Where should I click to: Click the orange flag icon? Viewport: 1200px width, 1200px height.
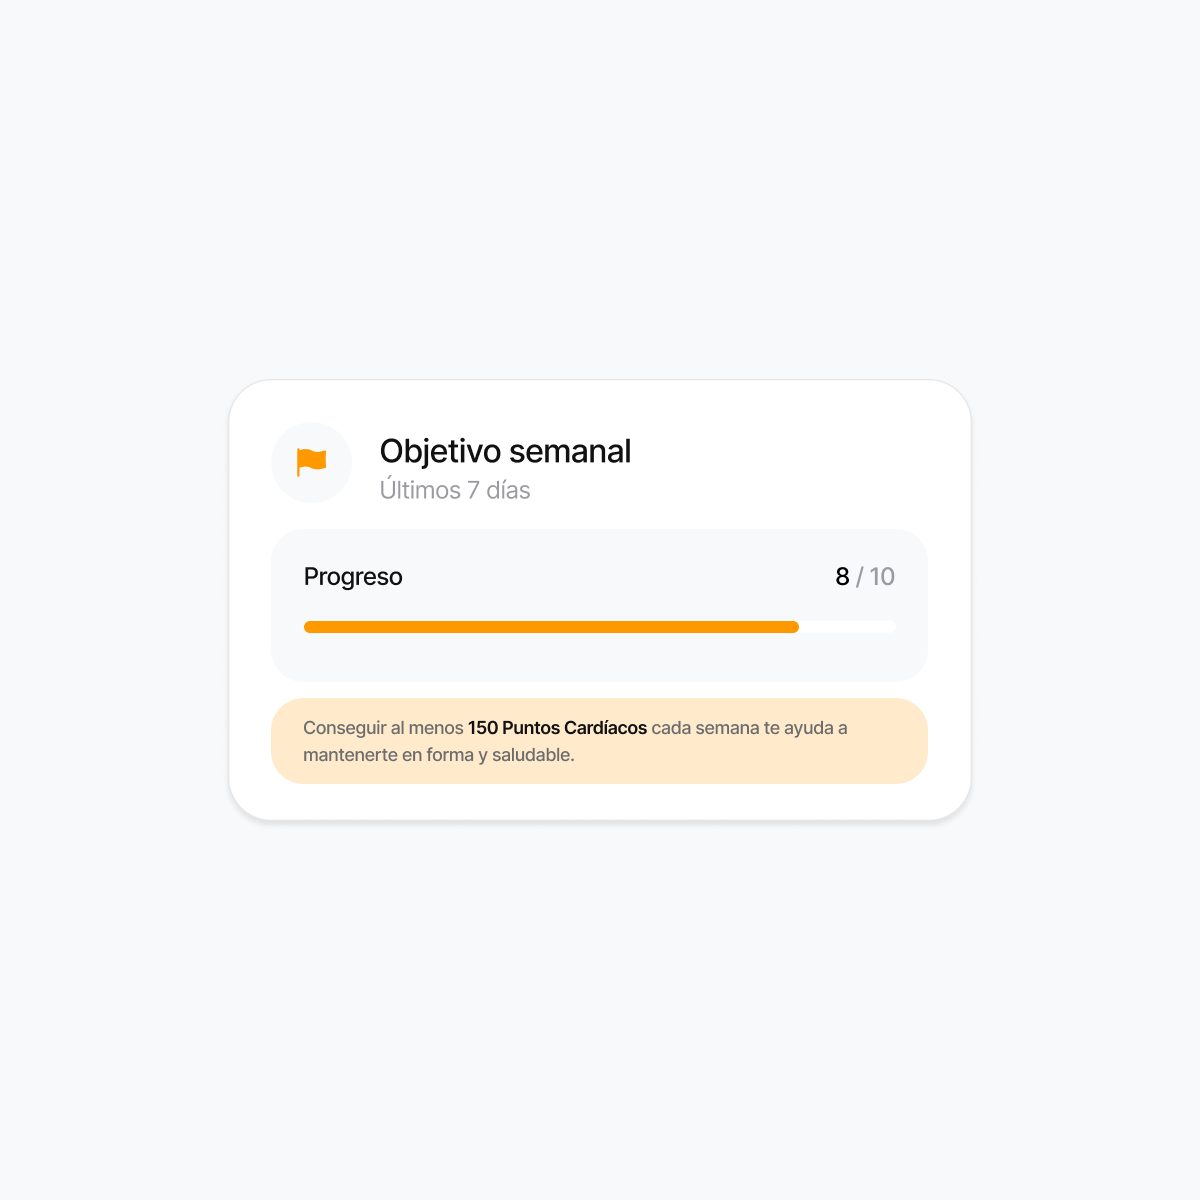point(312,462)
